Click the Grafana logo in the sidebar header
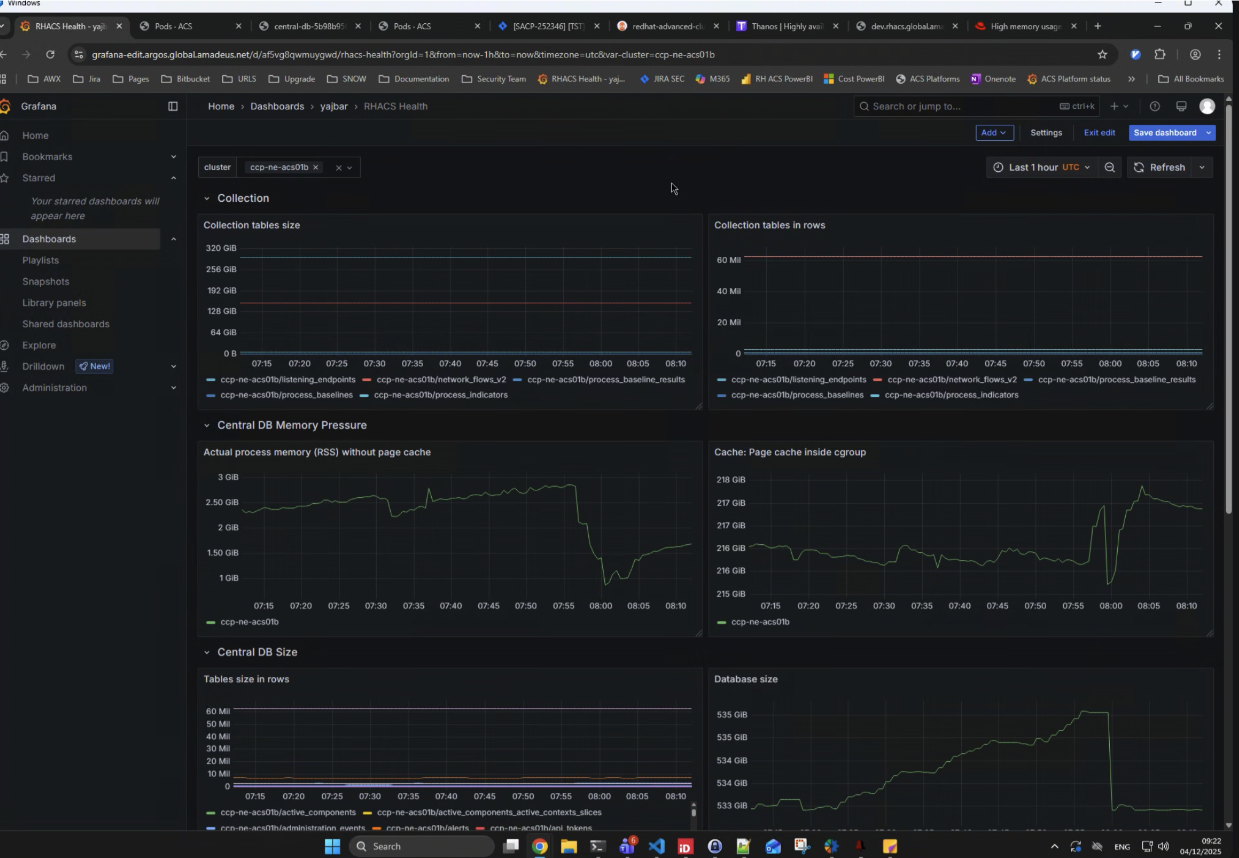This screenshot has width=1239, height=858. [x=5, y=106]
